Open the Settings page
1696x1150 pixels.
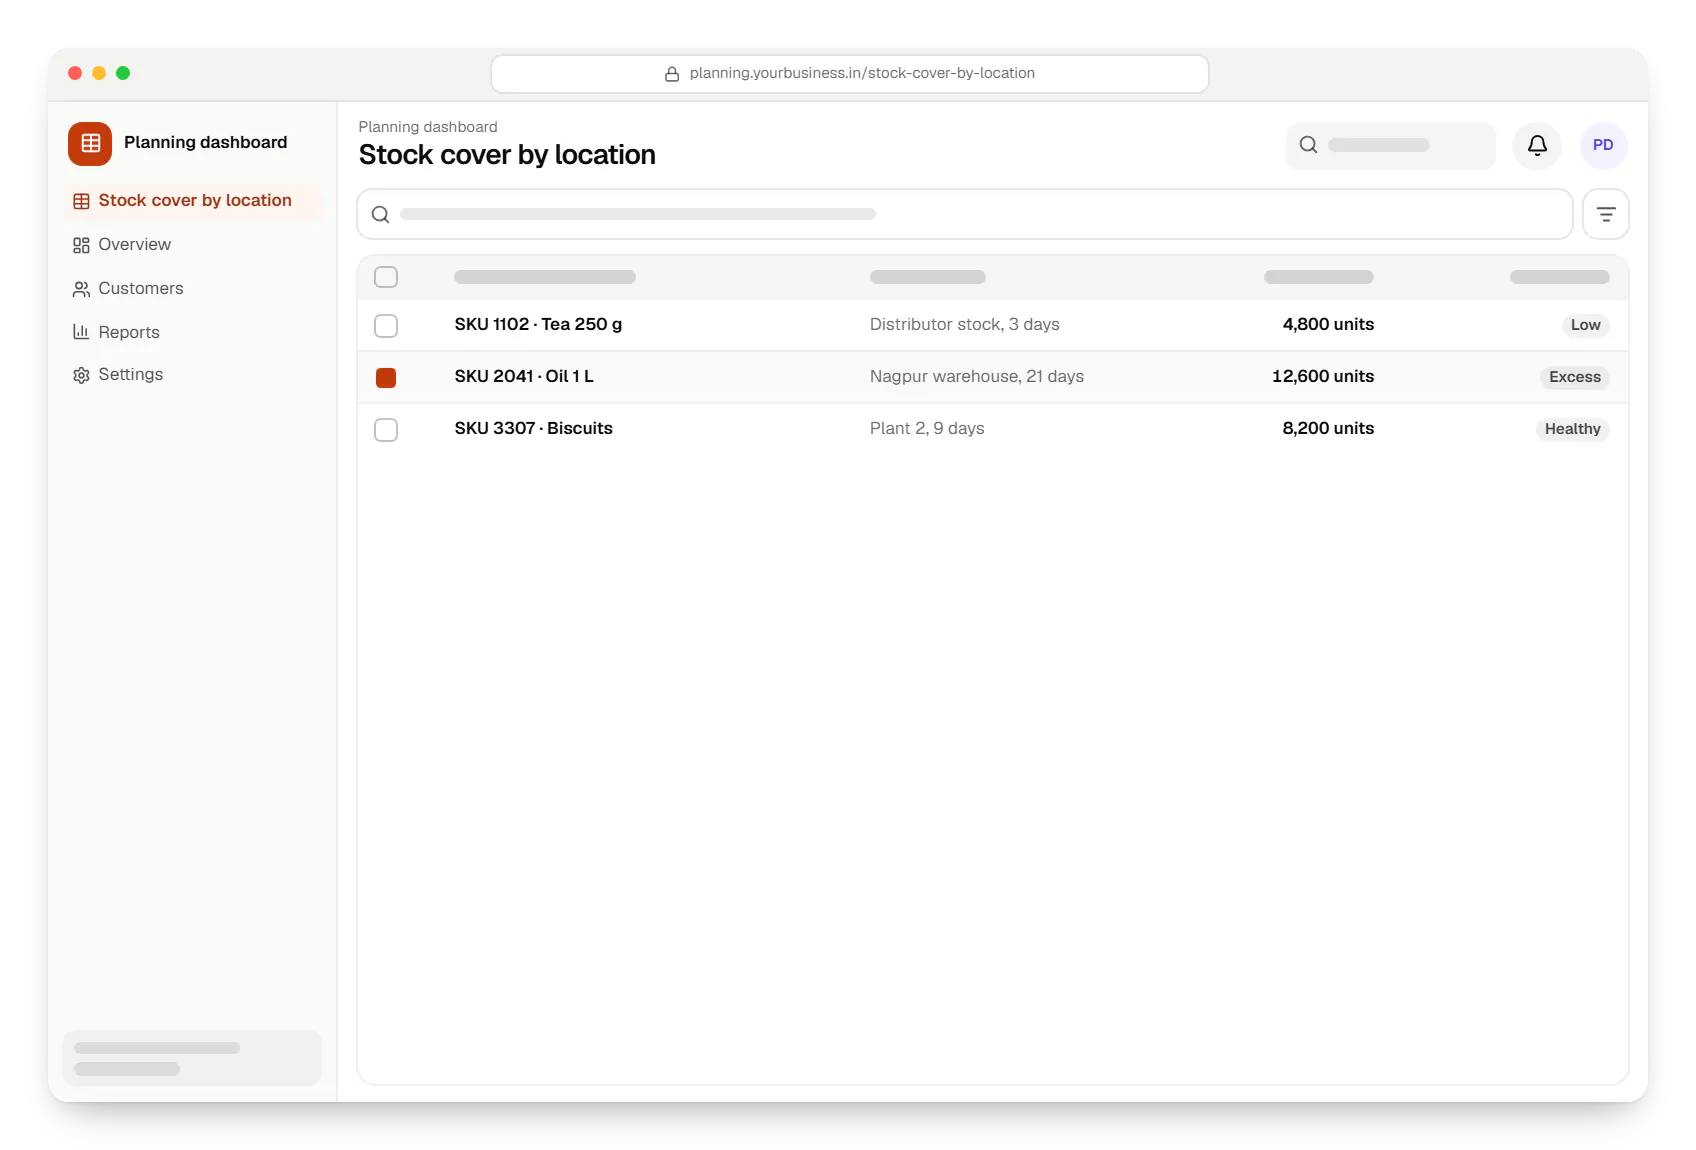coord(192,374)
